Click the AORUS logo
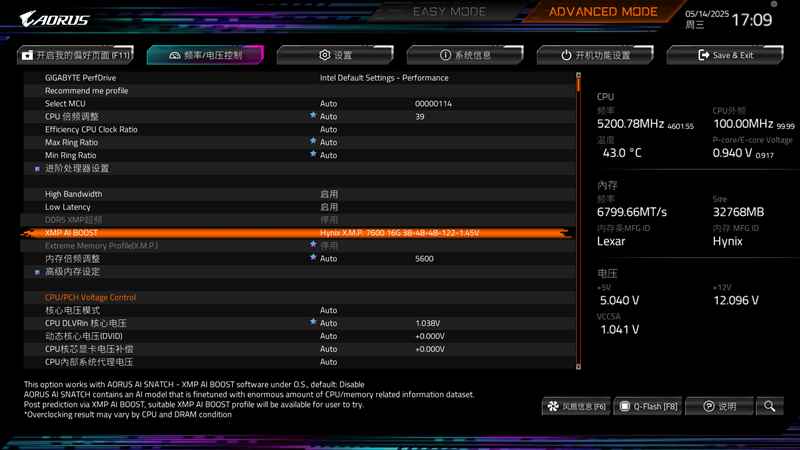This screenshot has width=800, height=450. point(54,19)
